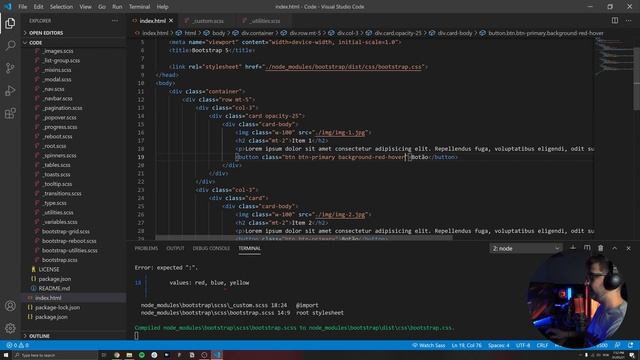Open README.md in the explorer
This screenshot has width=640, height=360.
(54, 288)
